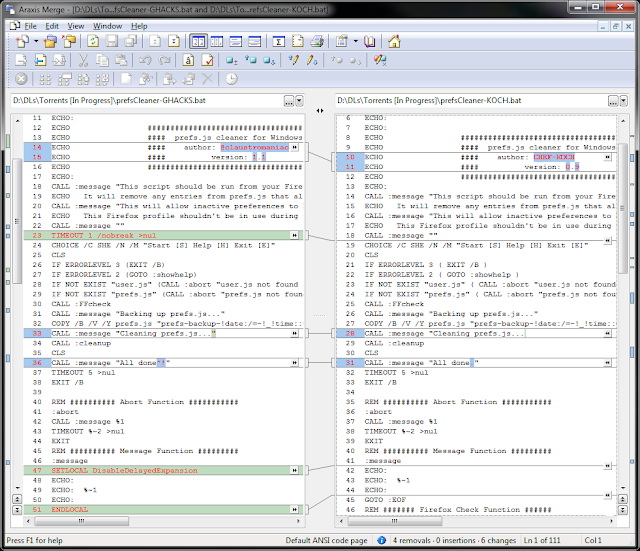This screenshot has width=640, height=551.
Task: Click the right pane vertical scrollbar thumb
Action: (x=622, y=208)
